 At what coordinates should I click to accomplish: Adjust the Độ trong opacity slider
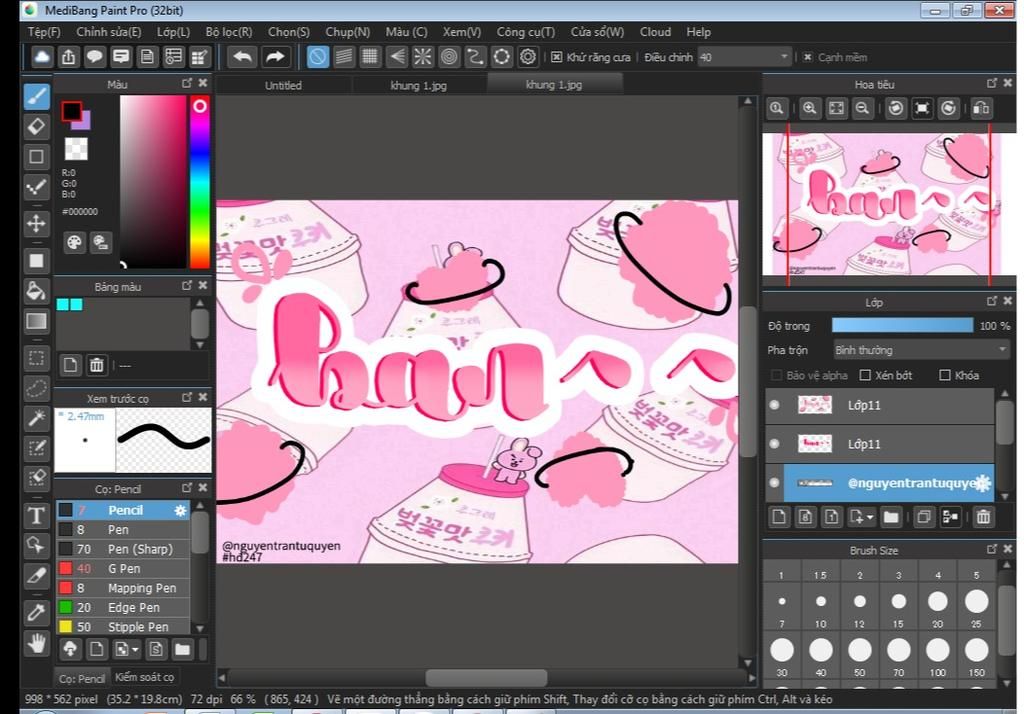point(903,325)
